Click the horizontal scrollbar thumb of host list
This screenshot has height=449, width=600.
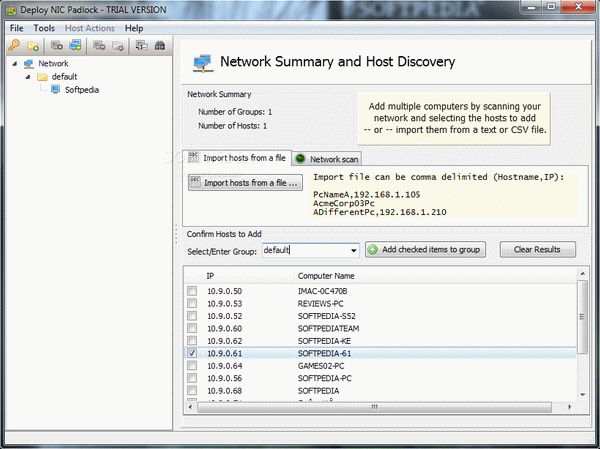click(x=374, y=407)
